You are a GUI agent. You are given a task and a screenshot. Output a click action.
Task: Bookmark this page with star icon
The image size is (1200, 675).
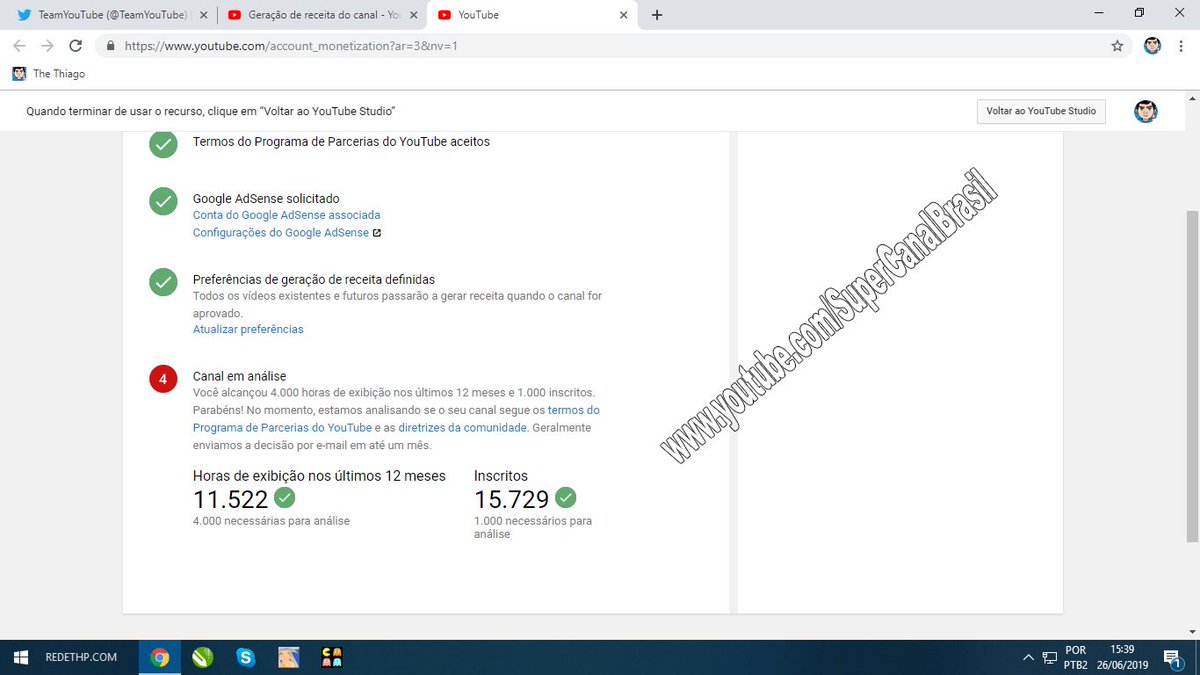coord(1117,46)
